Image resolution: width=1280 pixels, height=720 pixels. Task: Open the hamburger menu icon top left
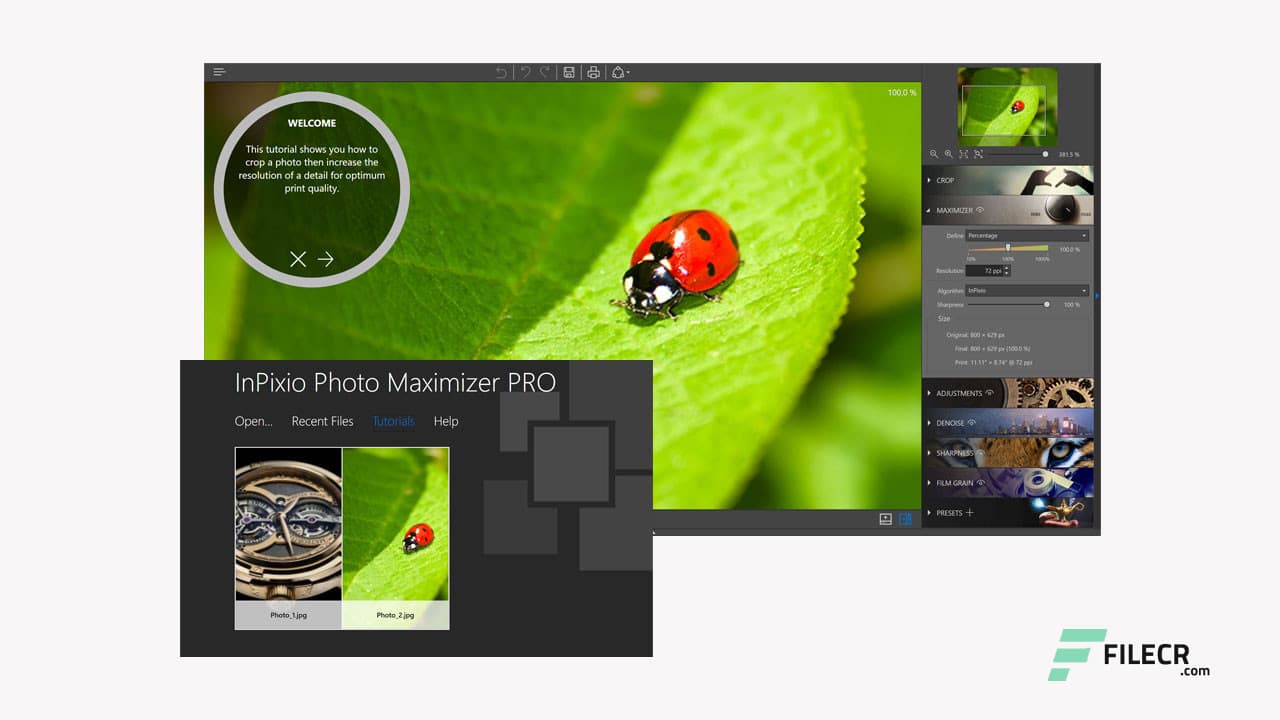point(219,71)
